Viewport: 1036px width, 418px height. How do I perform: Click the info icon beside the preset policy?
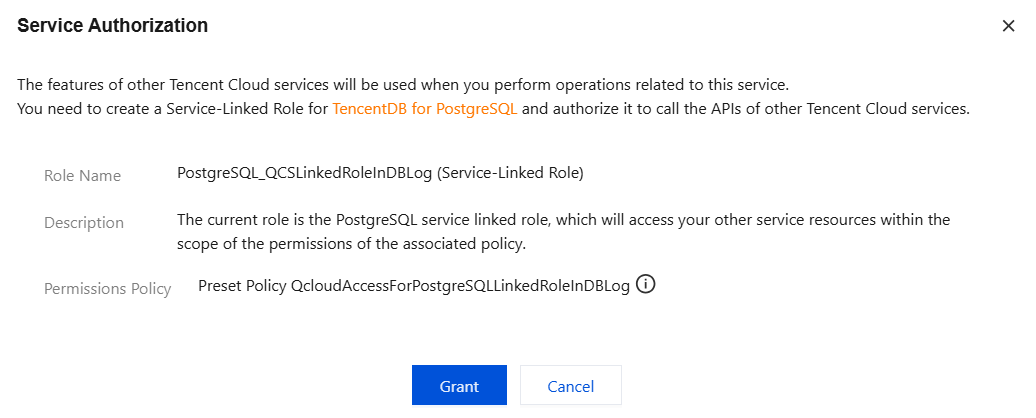pos(646,285)
